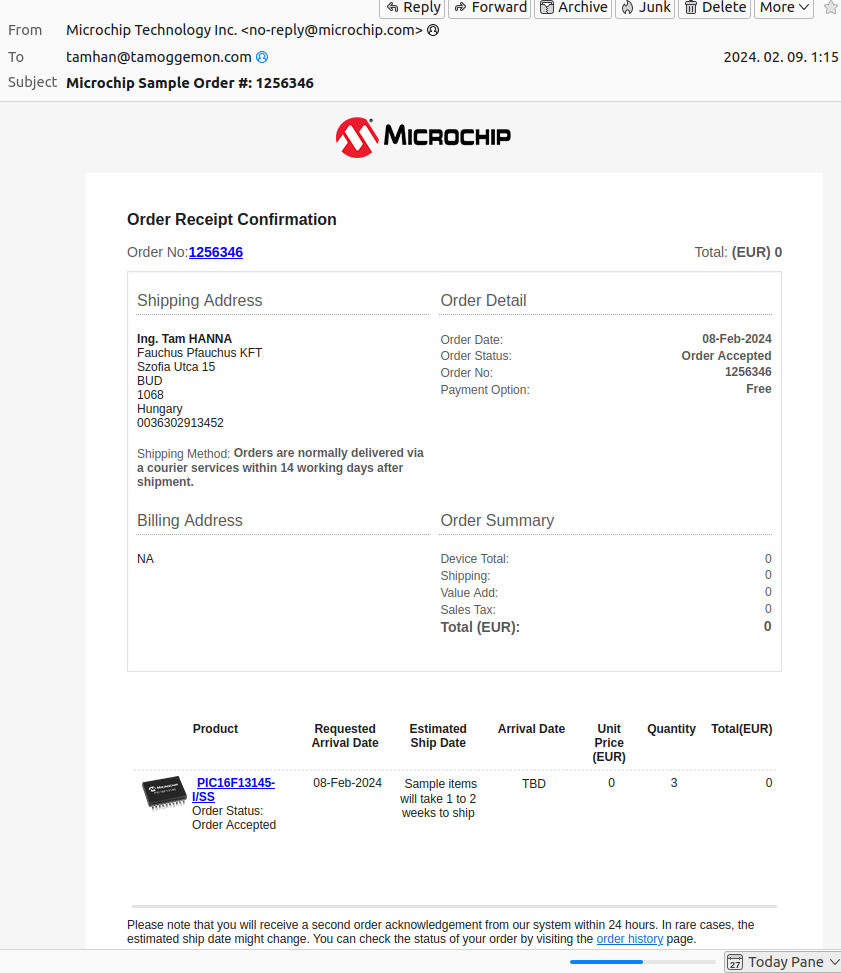Image resolution: width=841 pixels, height=973 pixels.
Task: Open the More actions dropdown
Action: 784,8
